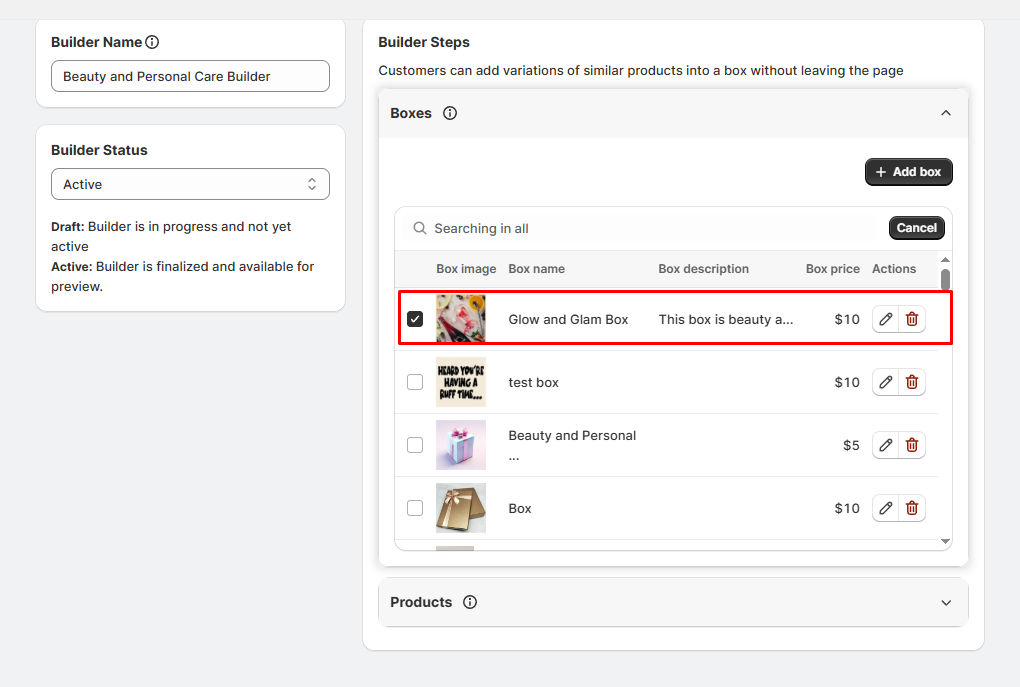Click edit pencil for test box
This screenshot has width=1020, height=687.
885,382
